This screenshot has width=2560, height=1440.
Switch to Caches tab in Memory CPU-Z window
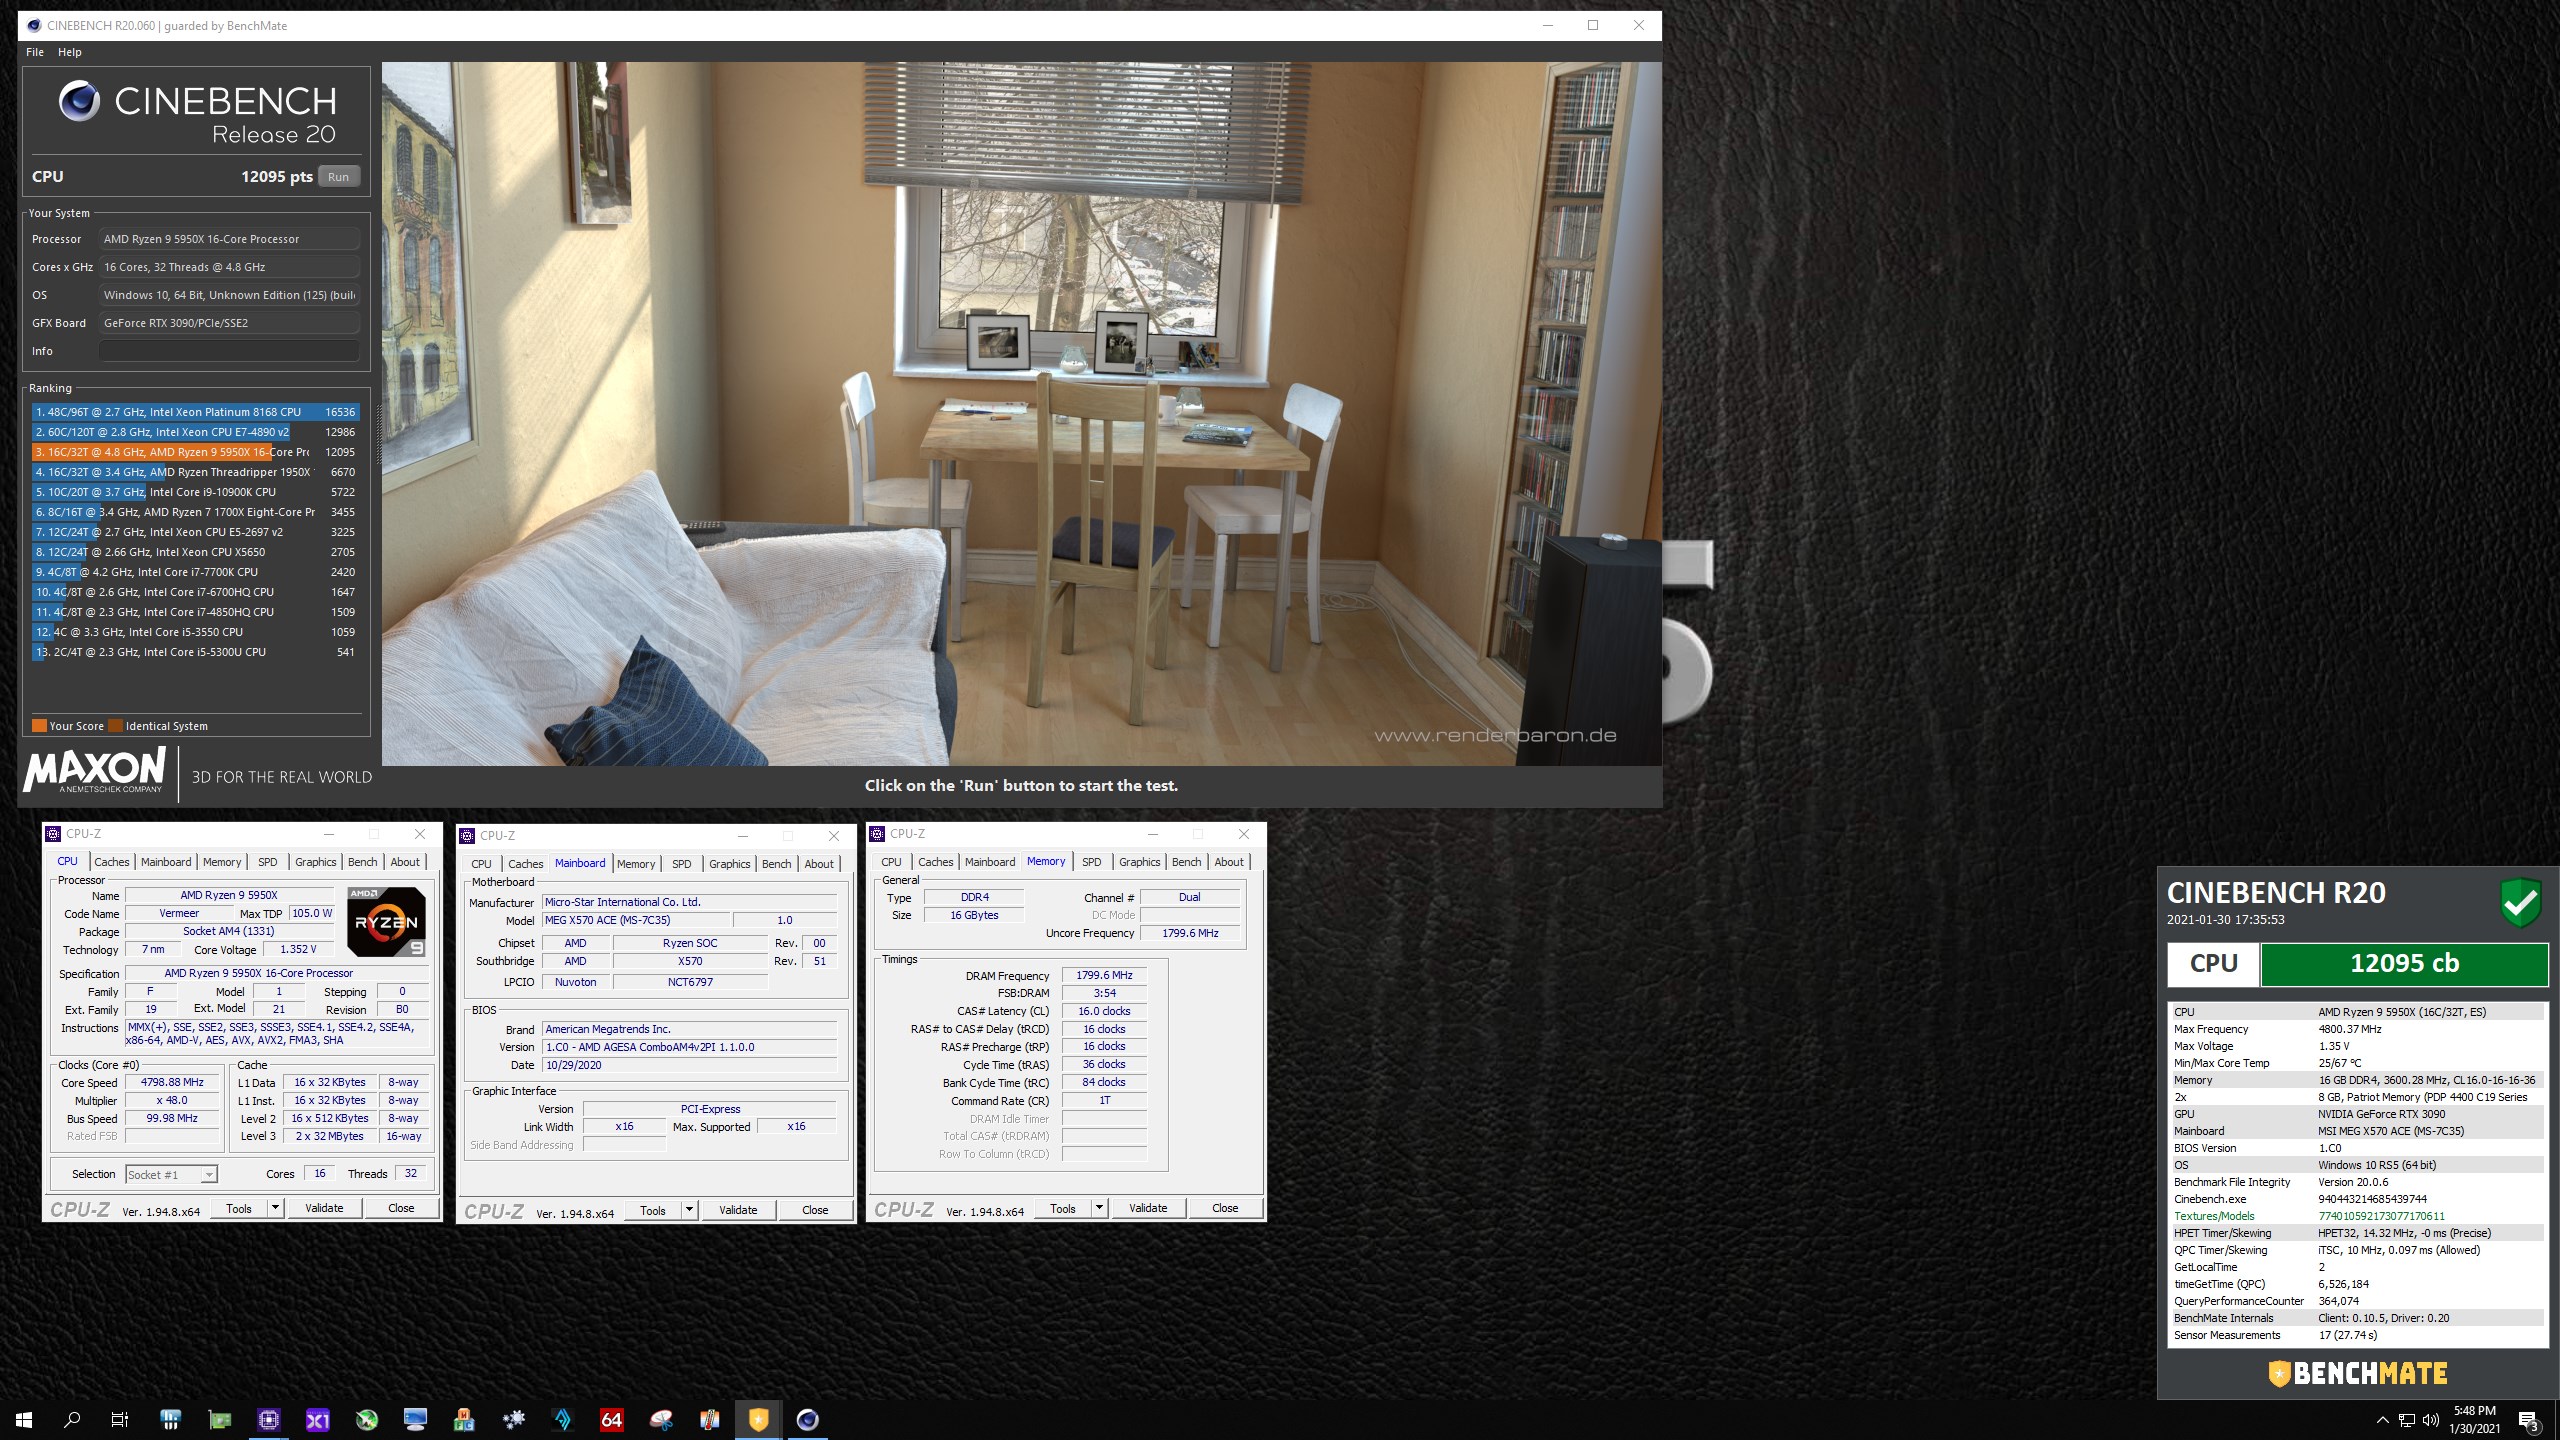(935, 862)
